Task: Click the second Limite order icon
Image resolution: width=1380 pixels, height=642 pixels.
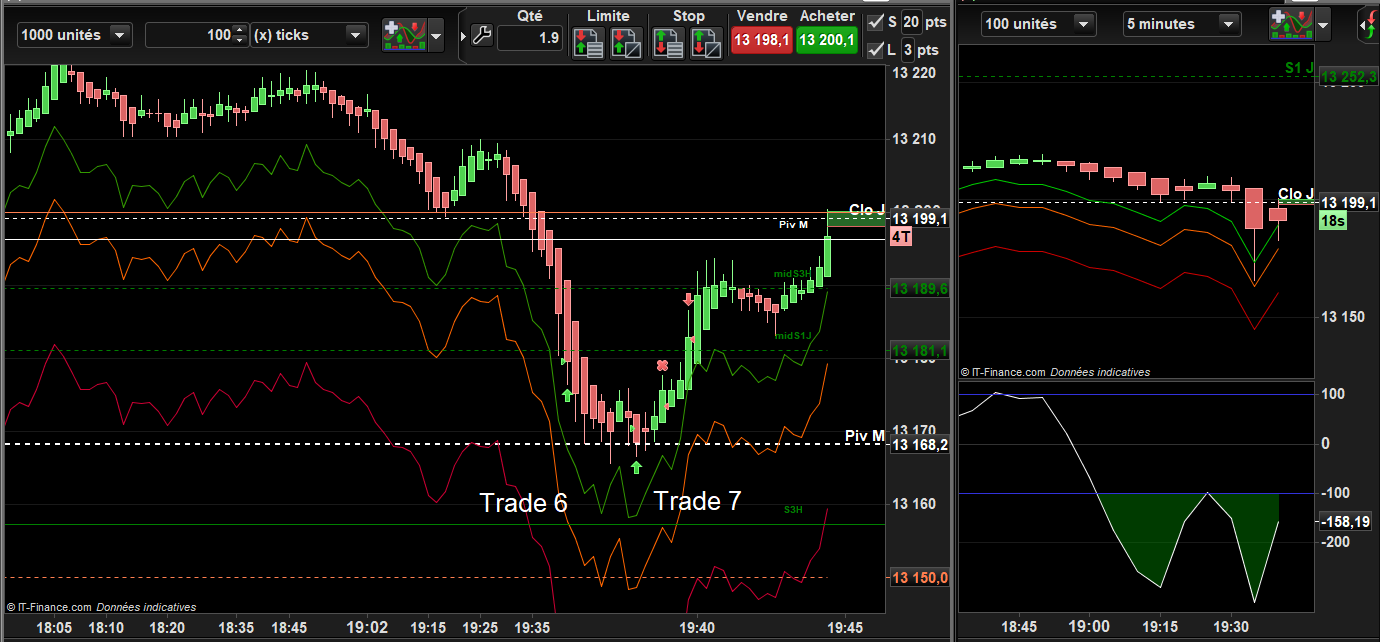Action: [x=625, y=43]
